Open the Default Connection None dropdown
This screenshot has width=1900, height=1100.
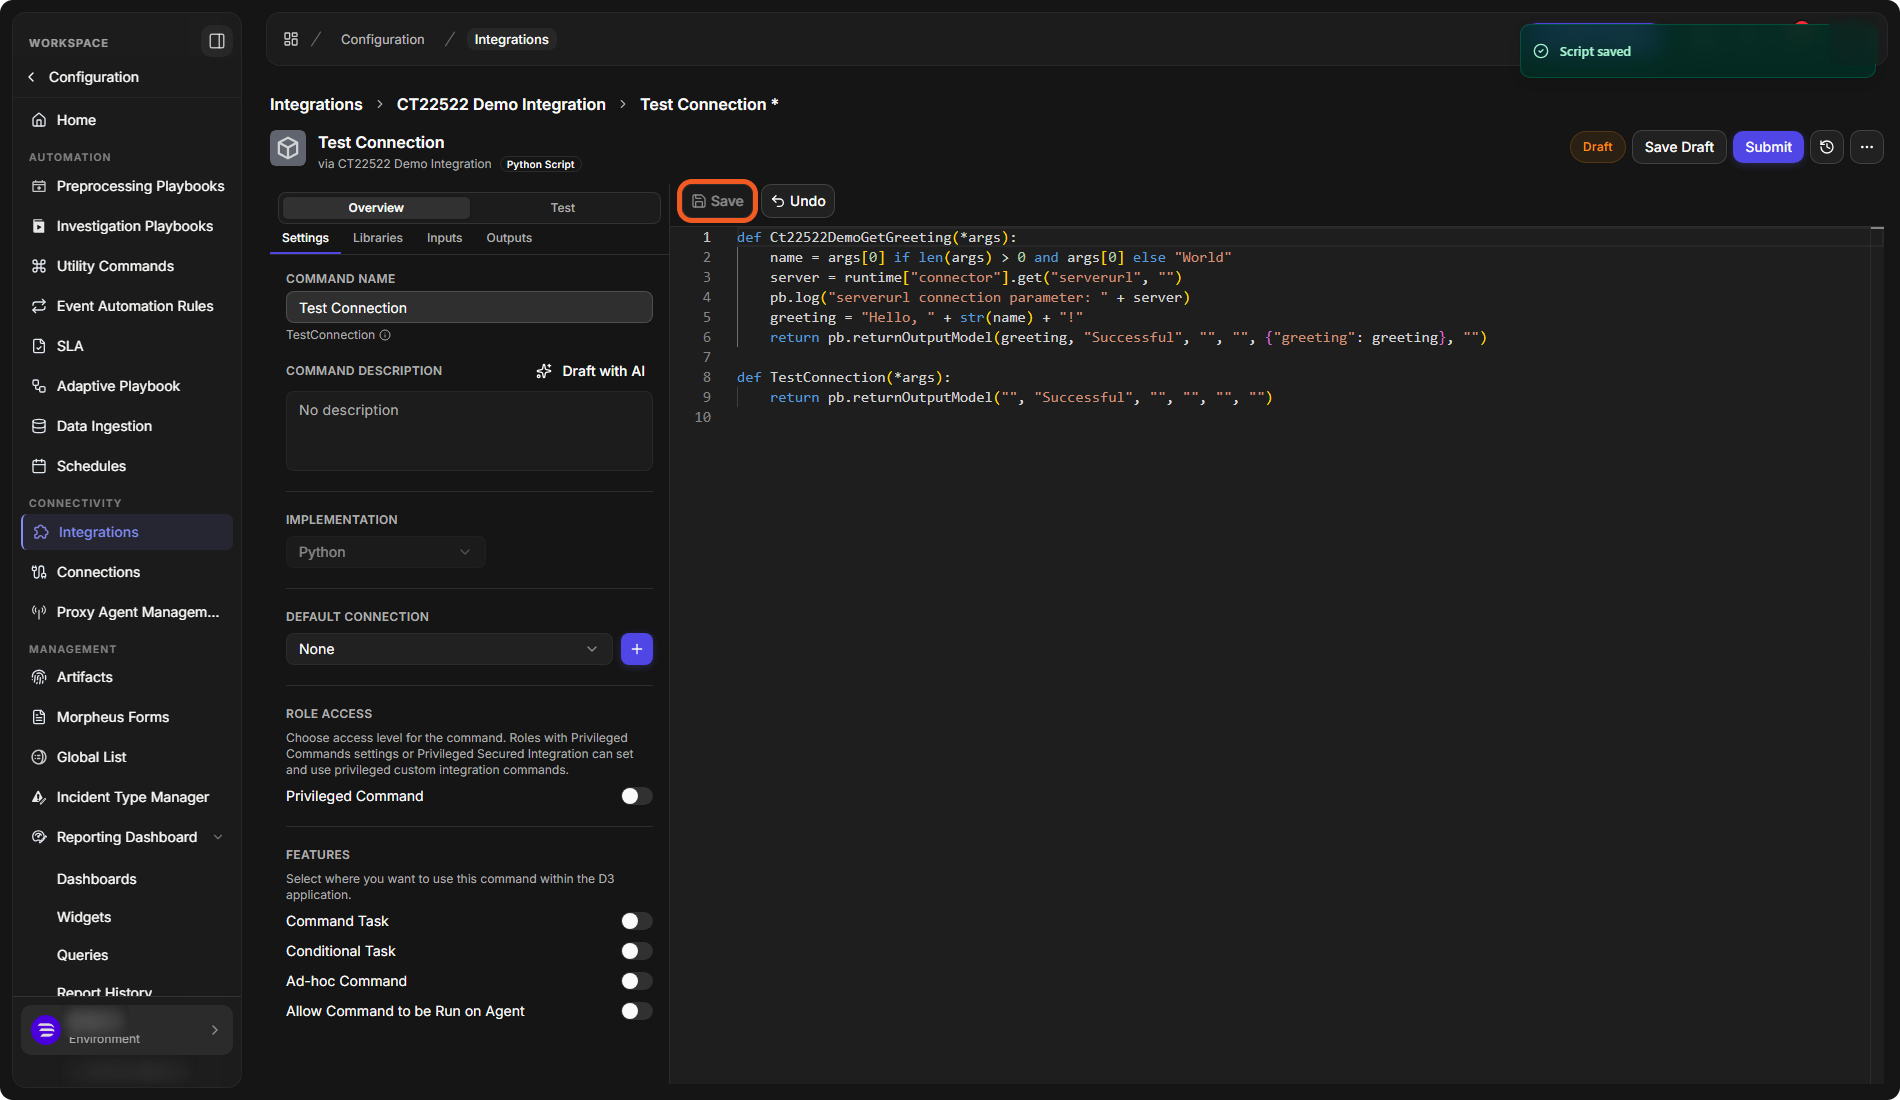pyautogui.click(x=448, y=649)
